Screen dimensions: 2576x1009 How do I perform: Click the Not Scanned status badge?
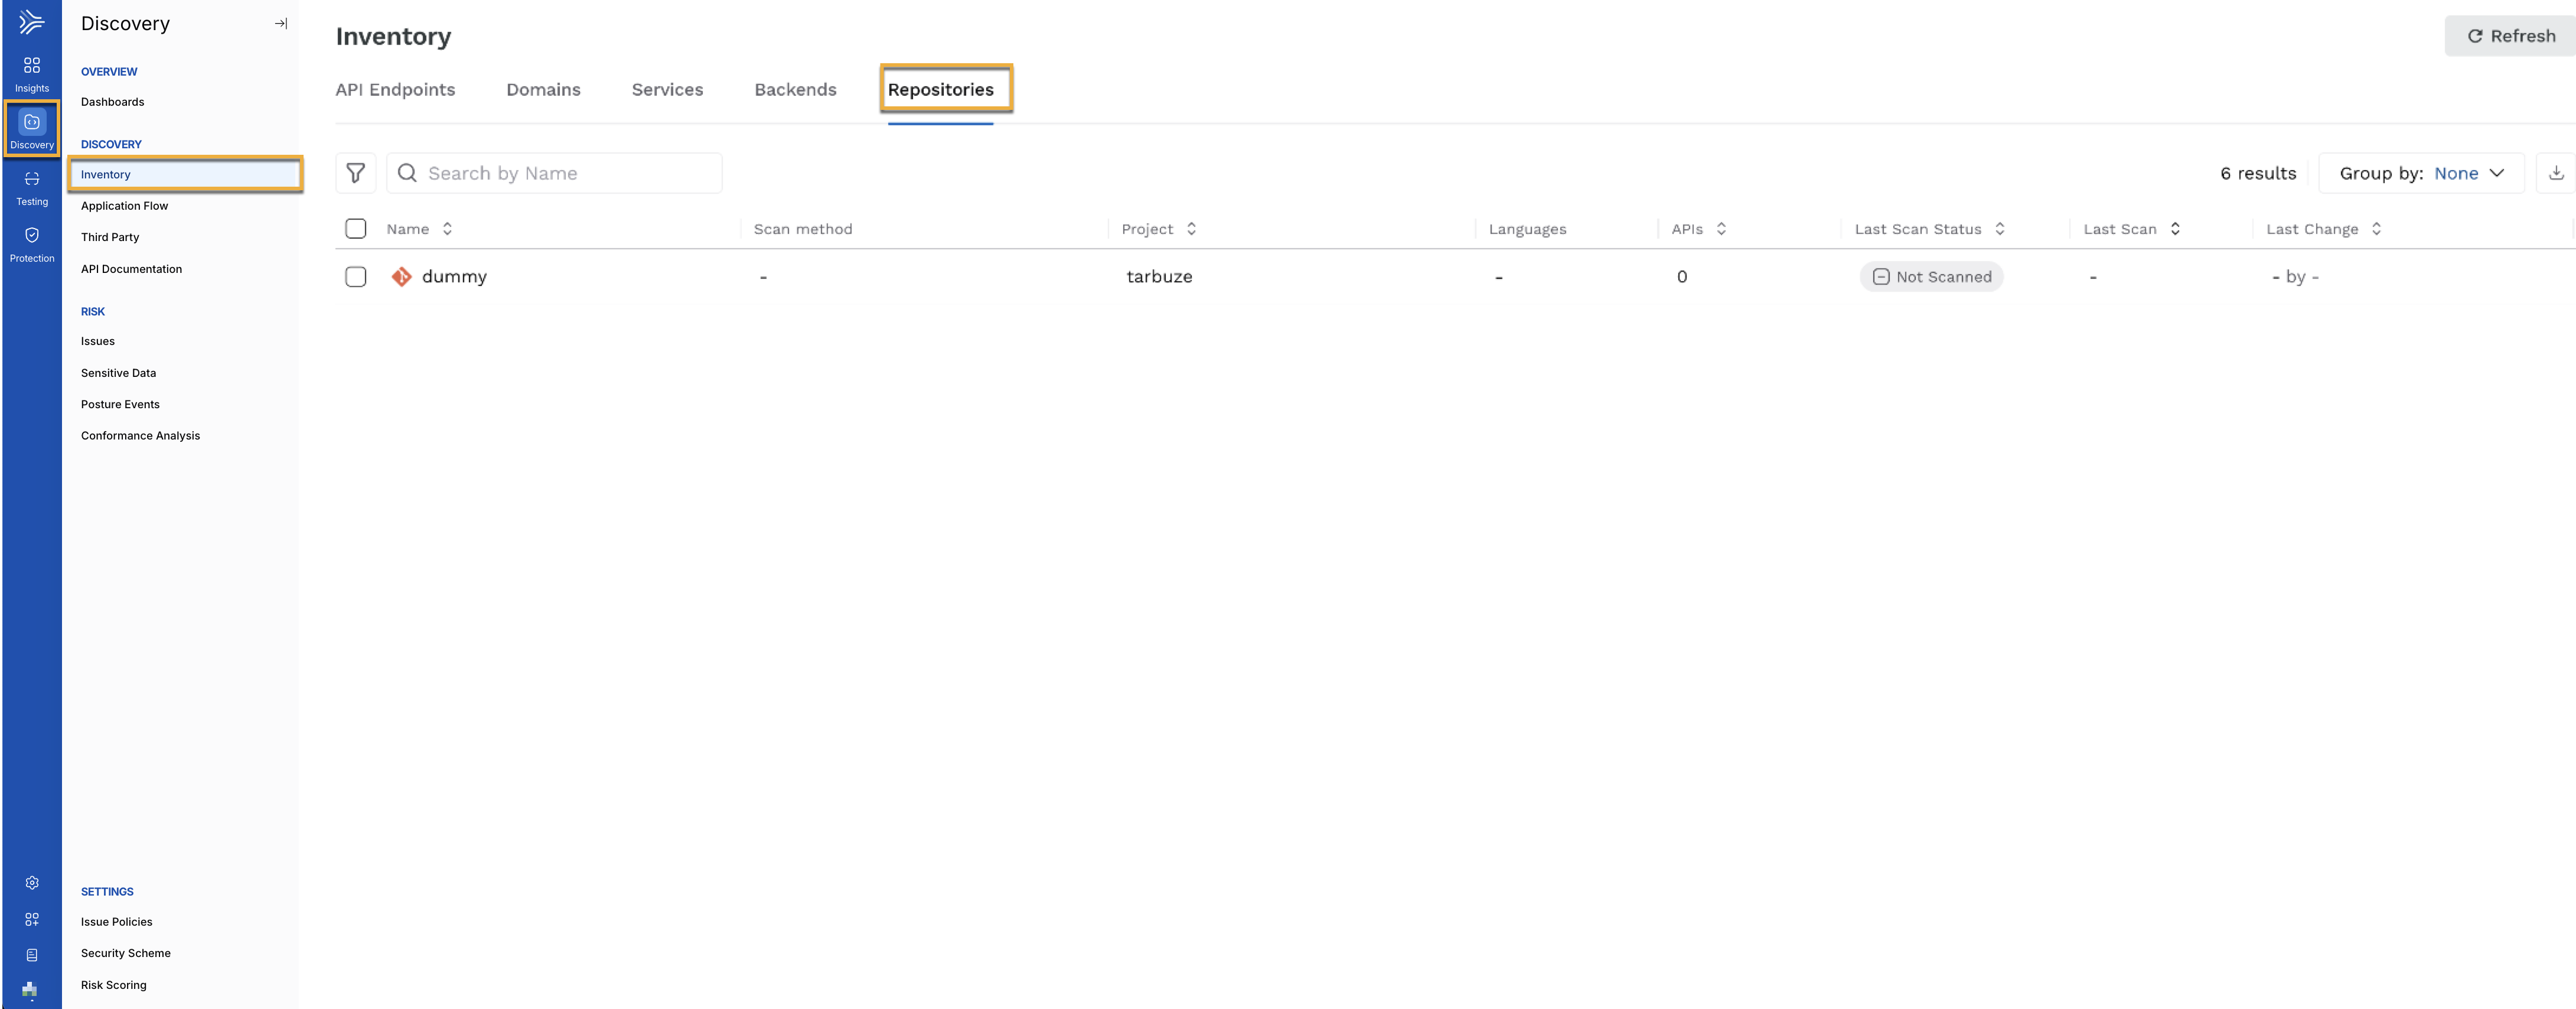pos(1931,277)
